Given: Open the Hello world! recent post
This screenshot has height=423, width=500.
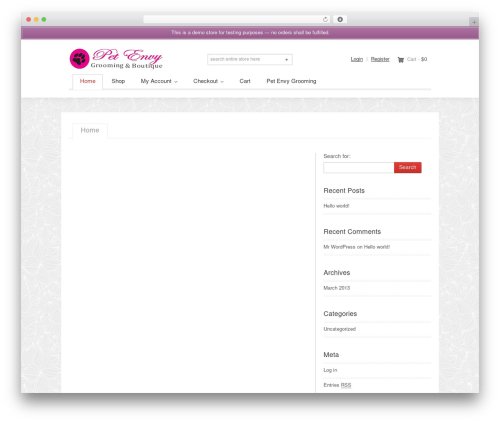Looking at the screenshot, I should tap(336, 206).
